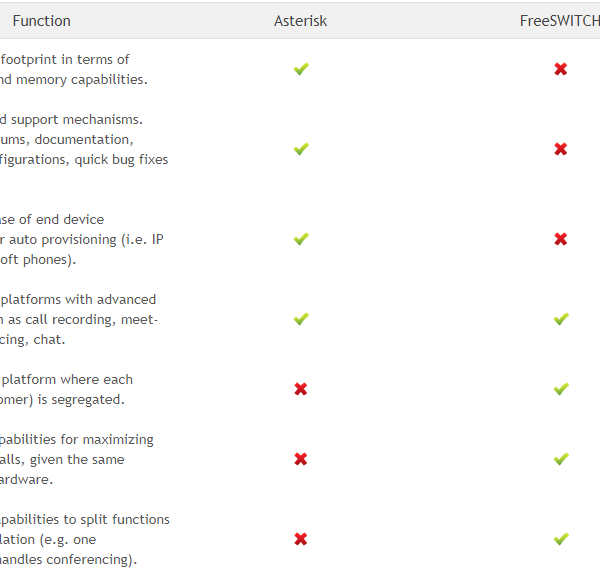This screenshot has height=577, width=600.
Task: Click Asterisk checkmark for auto provisioning row
Action: point(301,239)
